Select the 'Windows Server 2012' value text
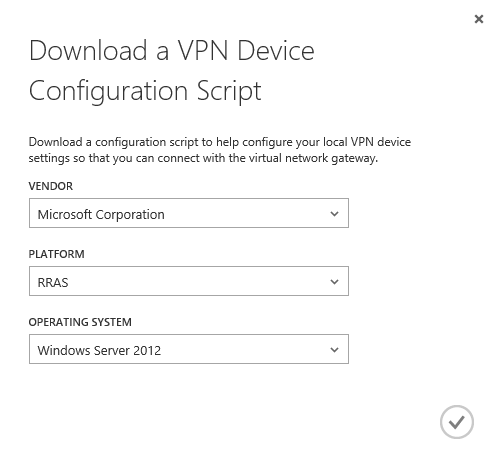The height and width of the screenshot is (462, 497). pos(99,350)
